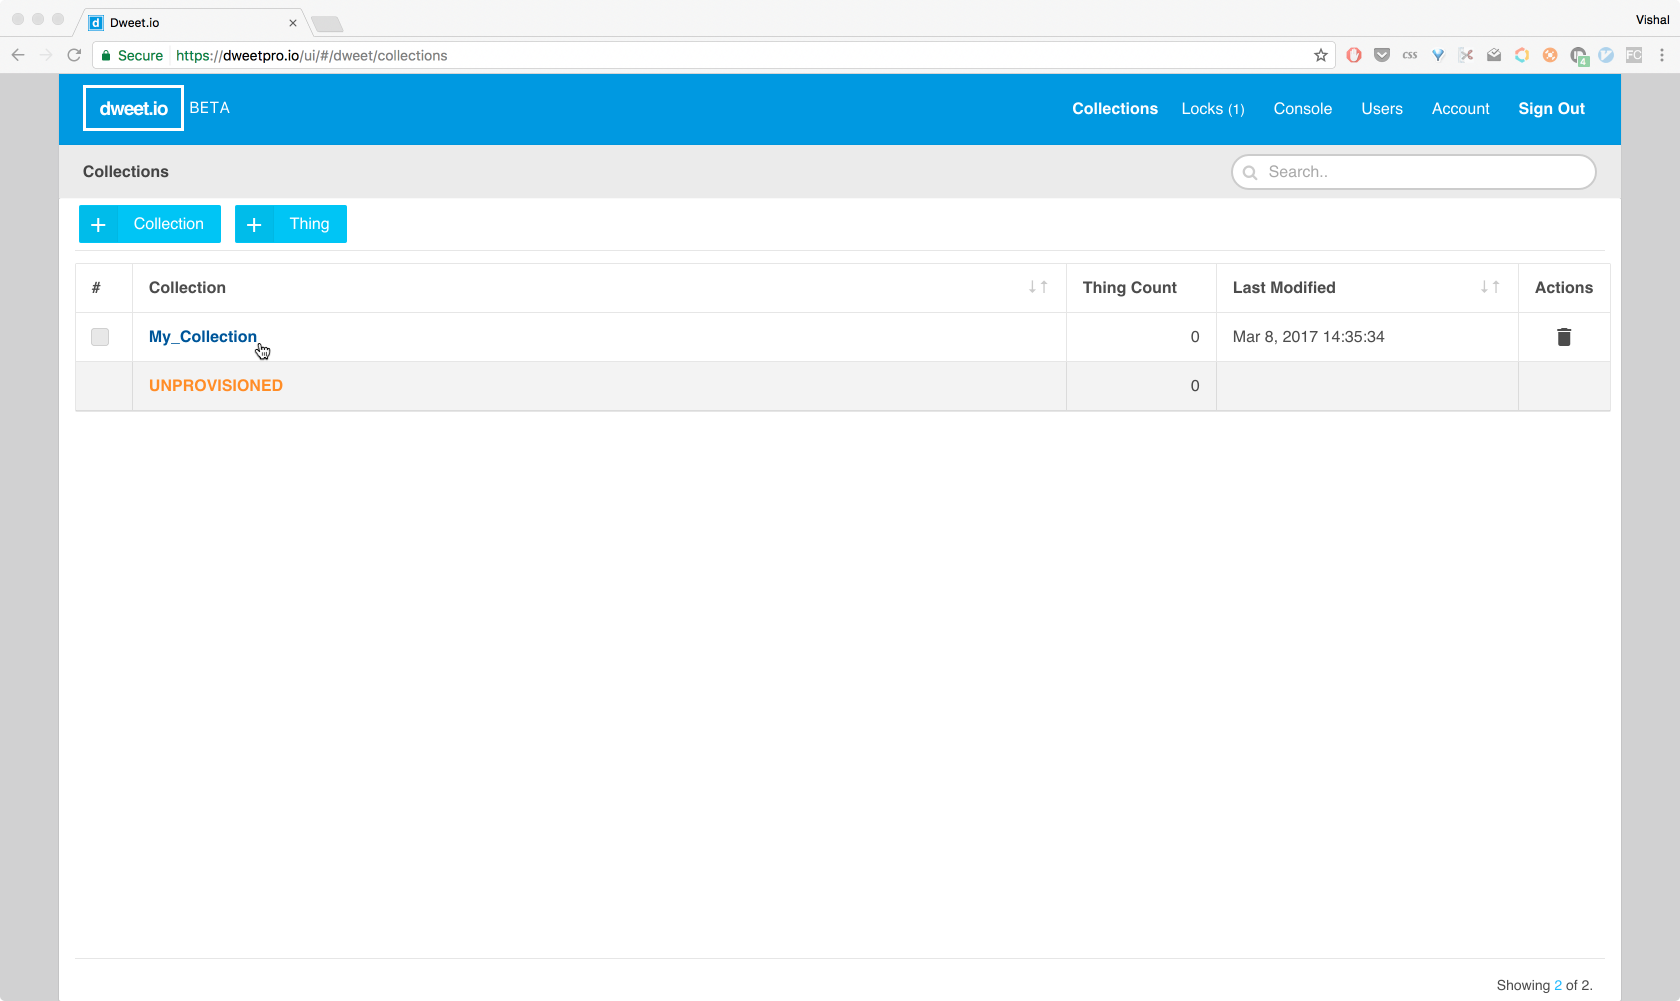This screenshot has width=1680, height=1001.
Task: Click the green Secure padlock icon
Action: coord(106,56)
